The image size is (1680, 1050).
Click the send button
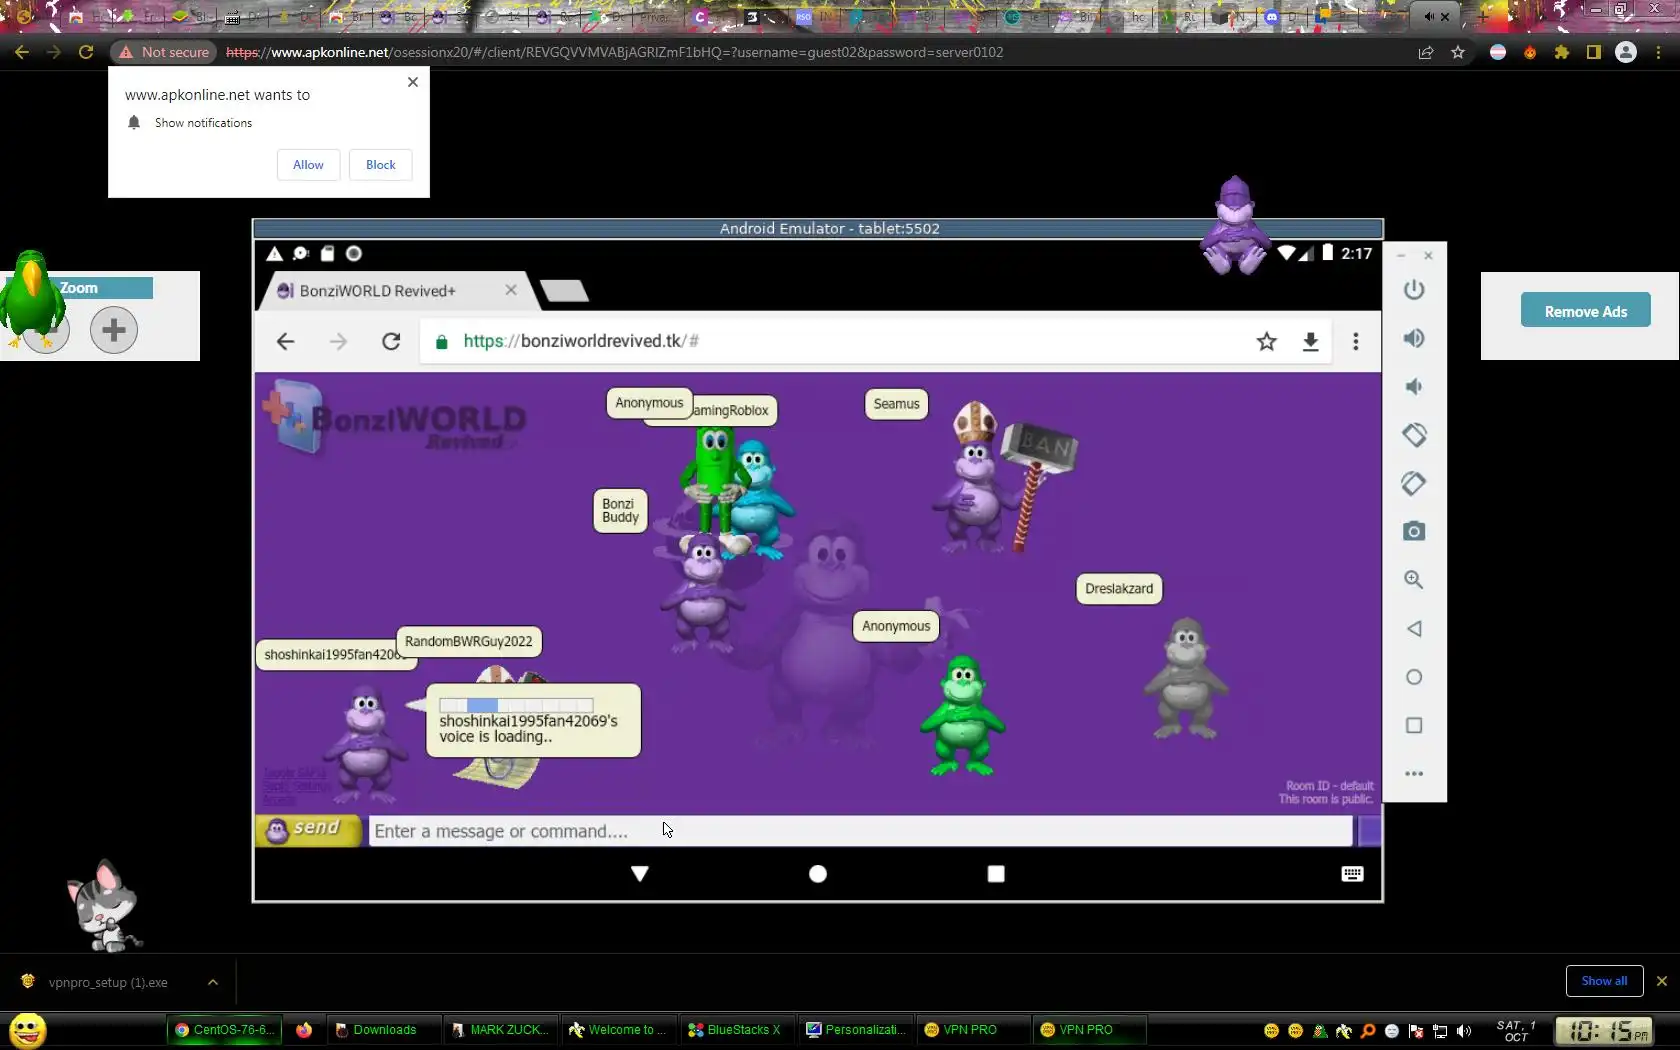click(x=308, y=830)
